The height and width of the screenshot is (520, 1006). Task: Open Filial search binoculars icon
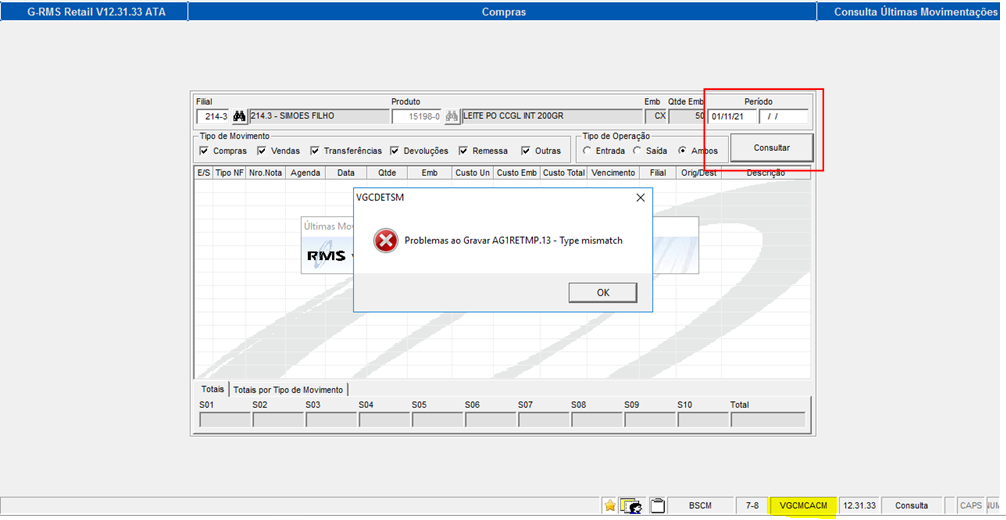pos(239,116)
